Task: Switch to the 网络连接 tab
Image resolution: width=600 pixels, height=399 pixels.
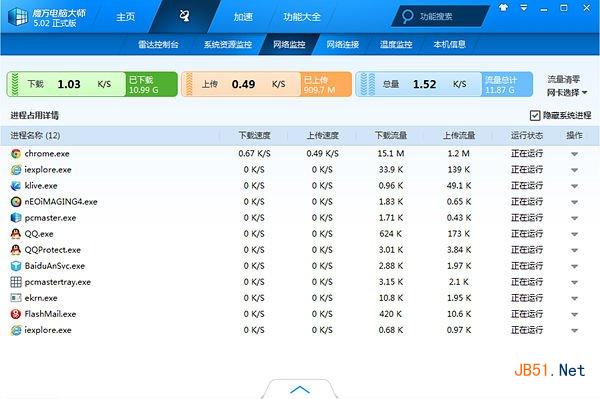Action: pyautogui.click(x=342, y=44)
